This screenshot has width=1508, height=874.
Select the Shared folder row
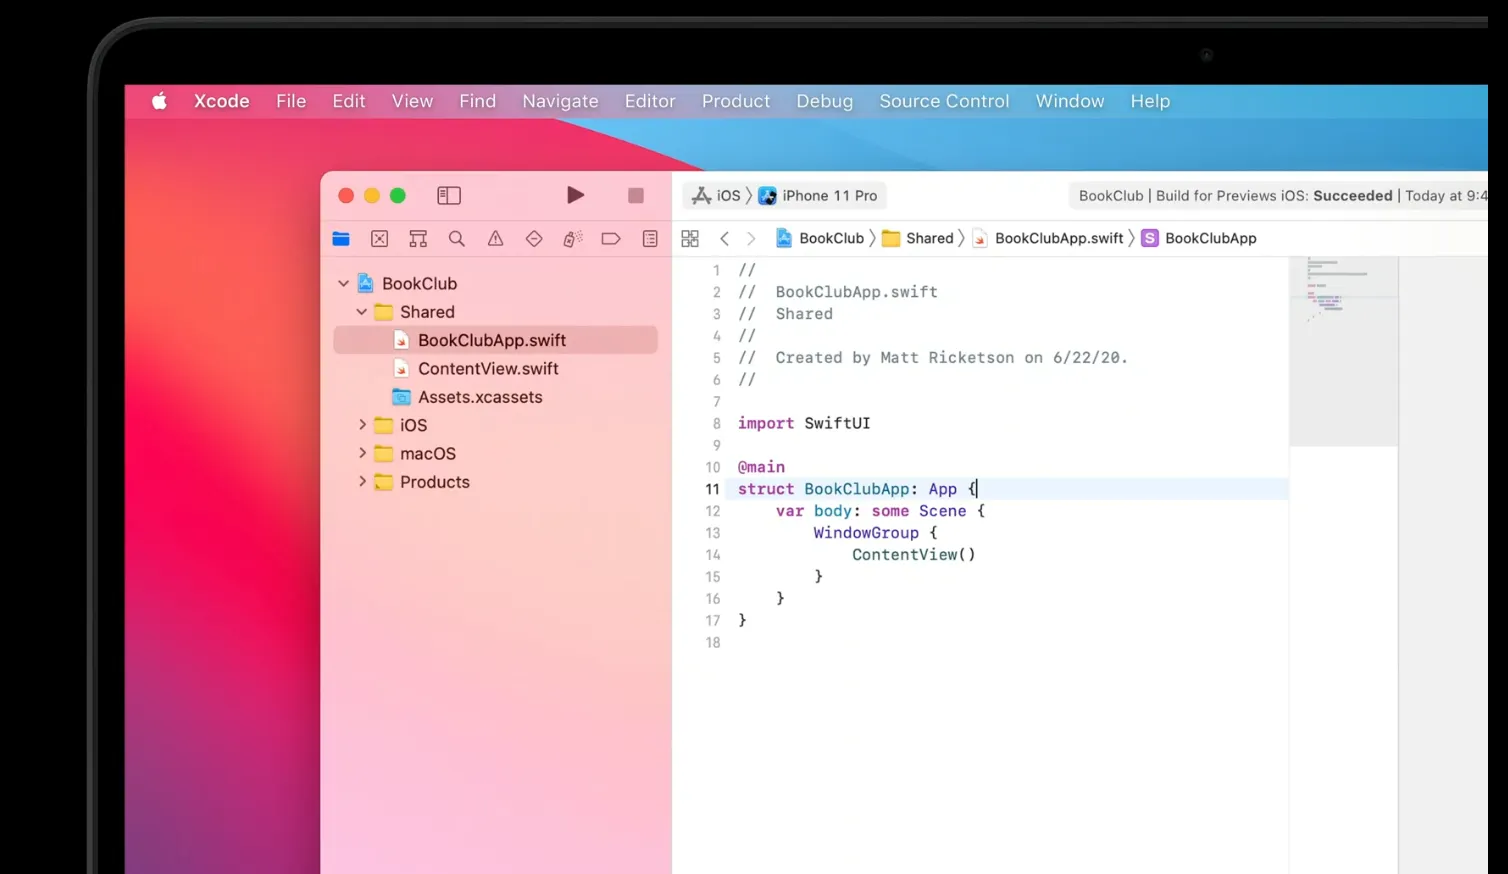tap(496, 312)
